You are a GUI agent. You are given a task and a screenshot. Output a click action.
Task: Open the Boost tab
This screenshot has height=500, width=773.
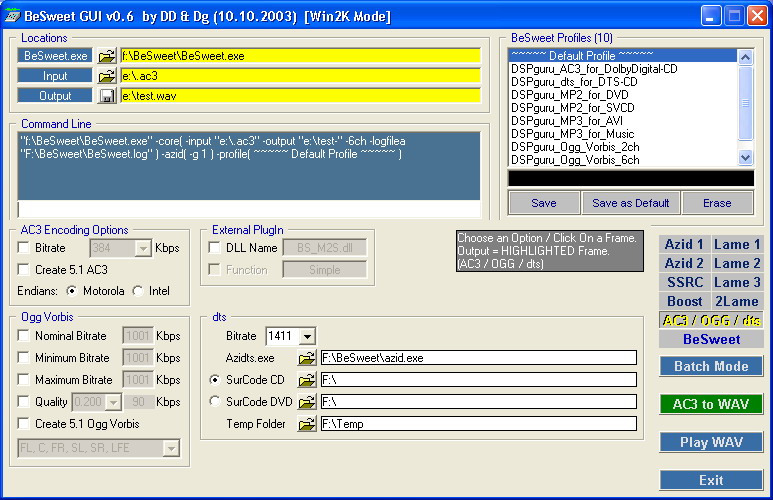[684, 301]
